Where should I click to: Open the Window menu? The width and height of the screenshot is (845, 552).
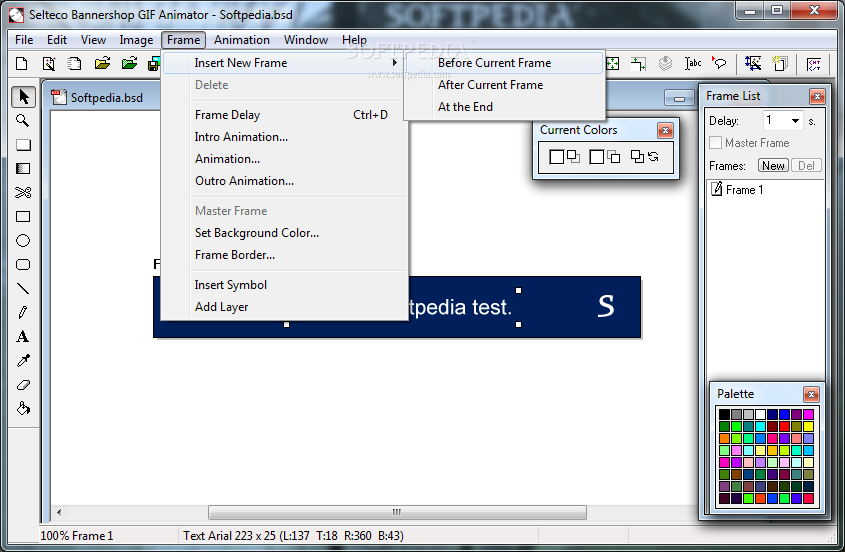(x=306, y=40)
